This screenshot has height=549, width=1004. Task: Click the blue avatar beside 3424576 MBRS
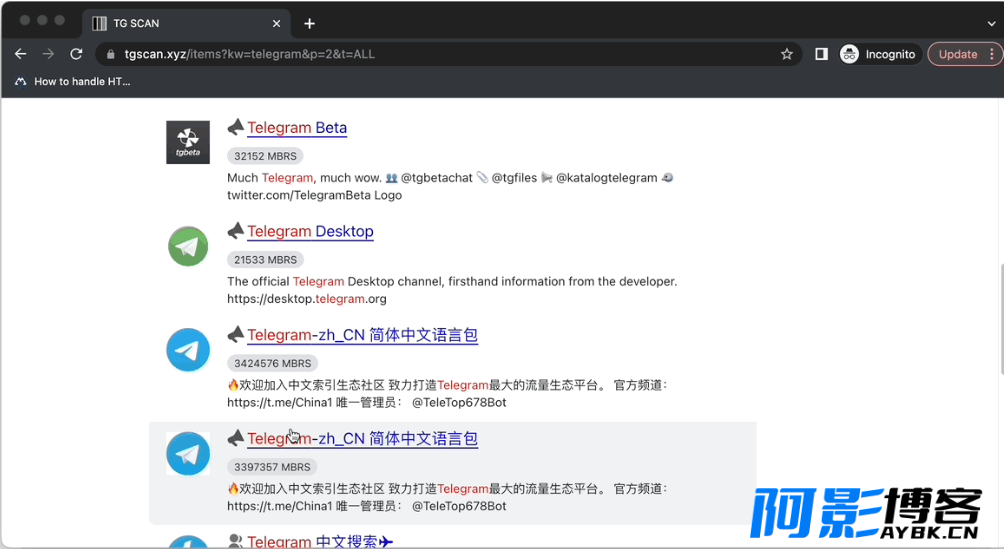coord(188,350)
